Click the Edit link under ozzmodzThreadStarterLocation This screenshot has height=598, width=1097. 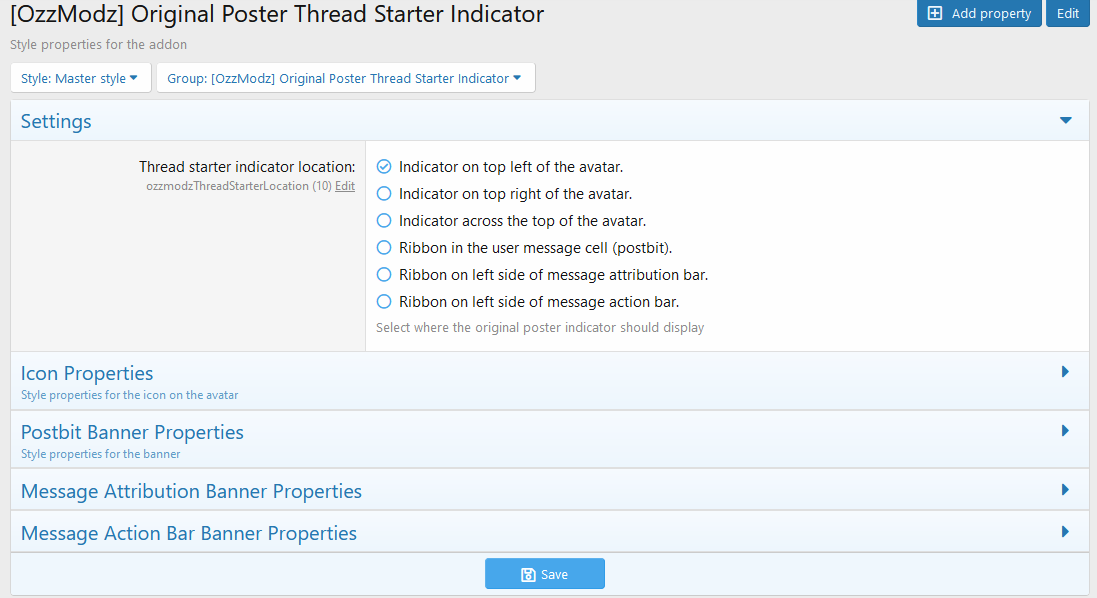[344, 186]
